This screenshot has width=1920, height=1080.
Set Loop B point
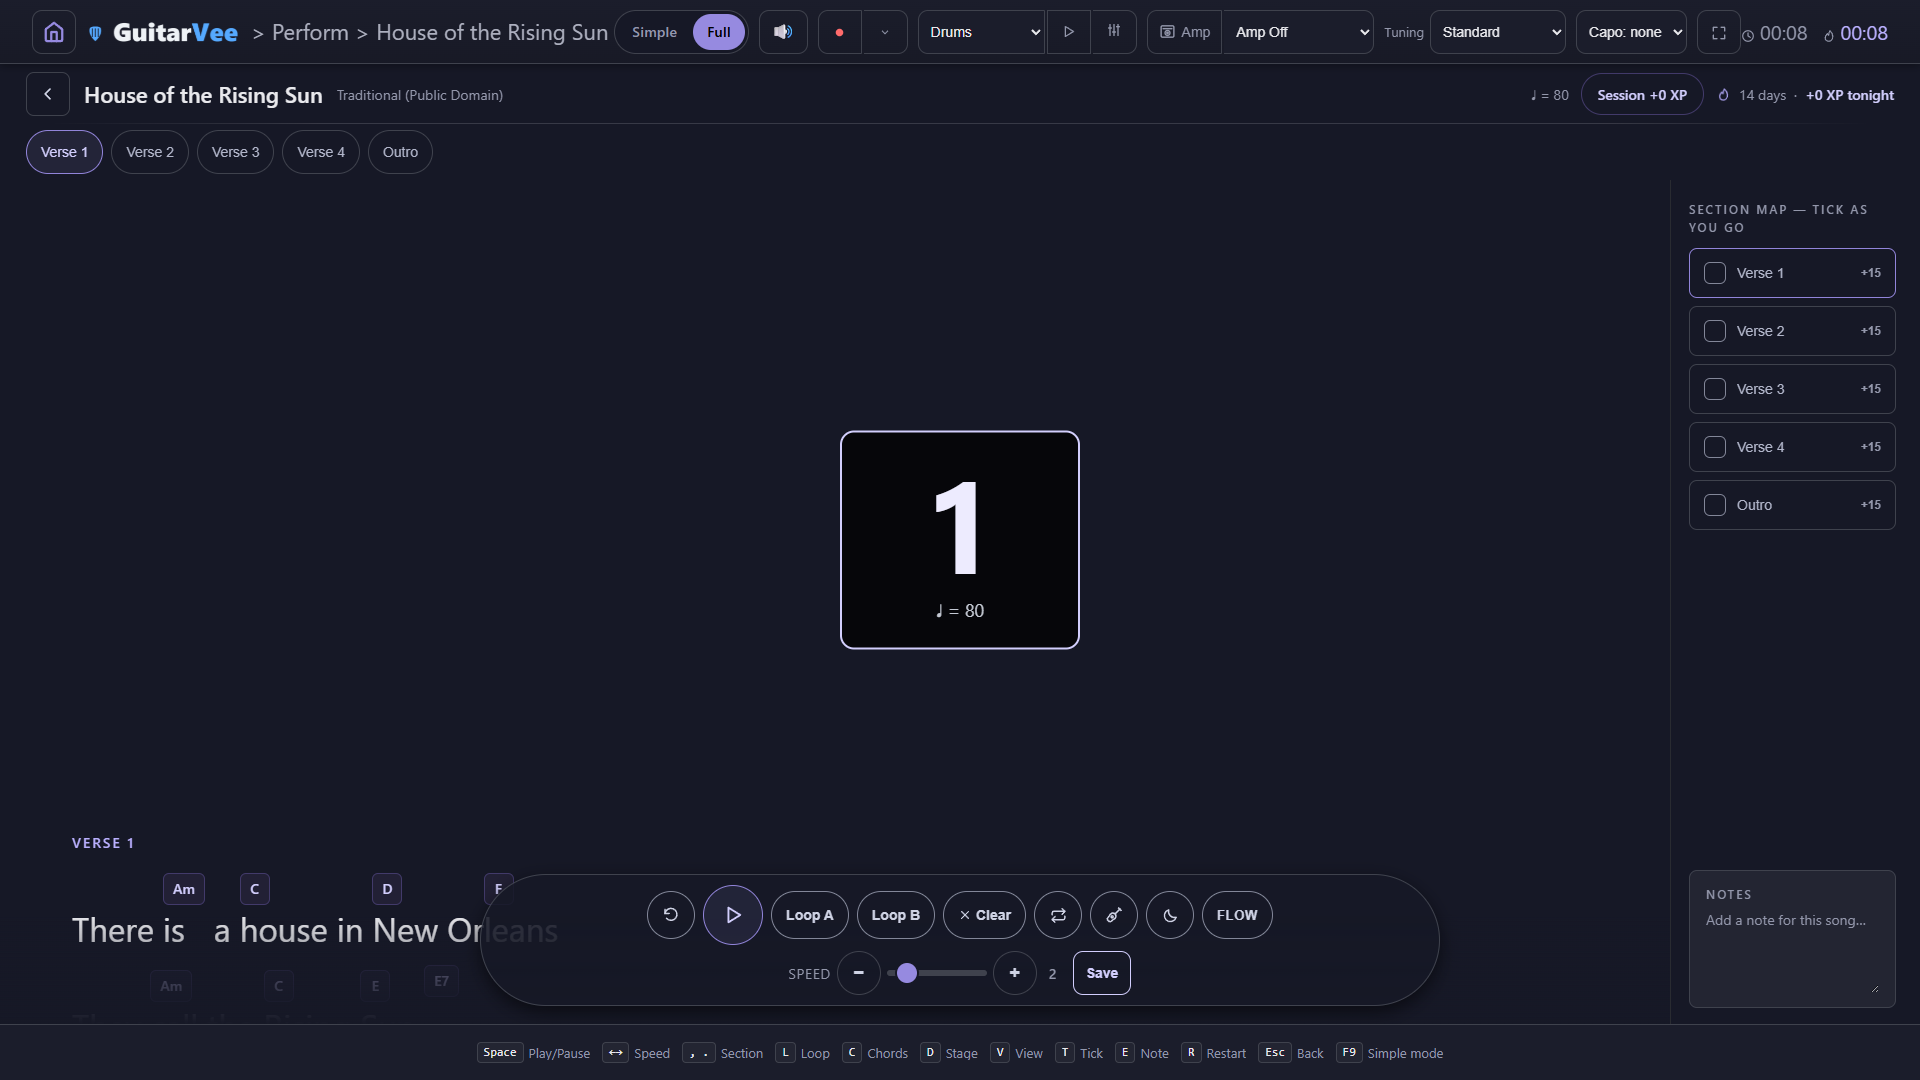point(896,915)
